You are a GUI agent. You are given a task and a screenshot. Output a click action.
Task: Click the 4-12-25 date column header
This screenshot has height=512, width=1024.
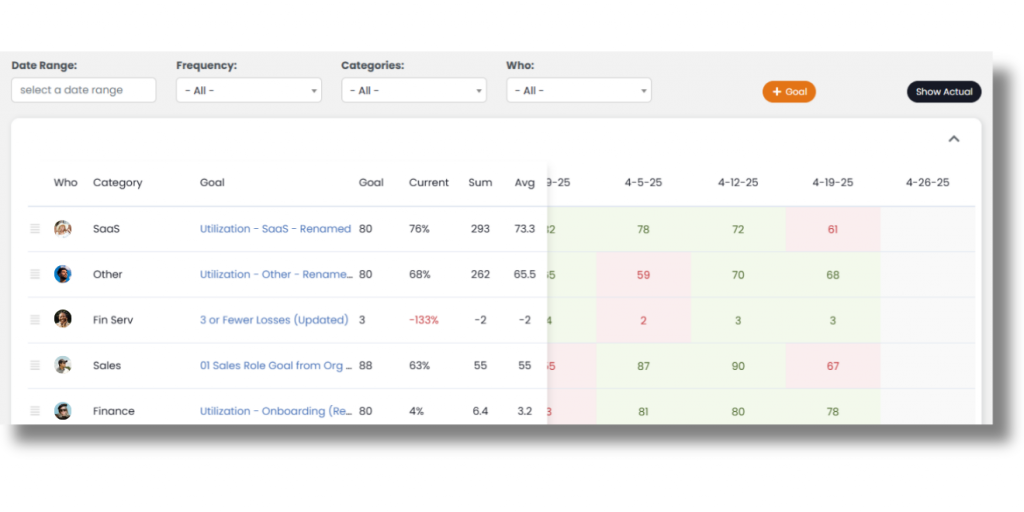tap(738, 183)
